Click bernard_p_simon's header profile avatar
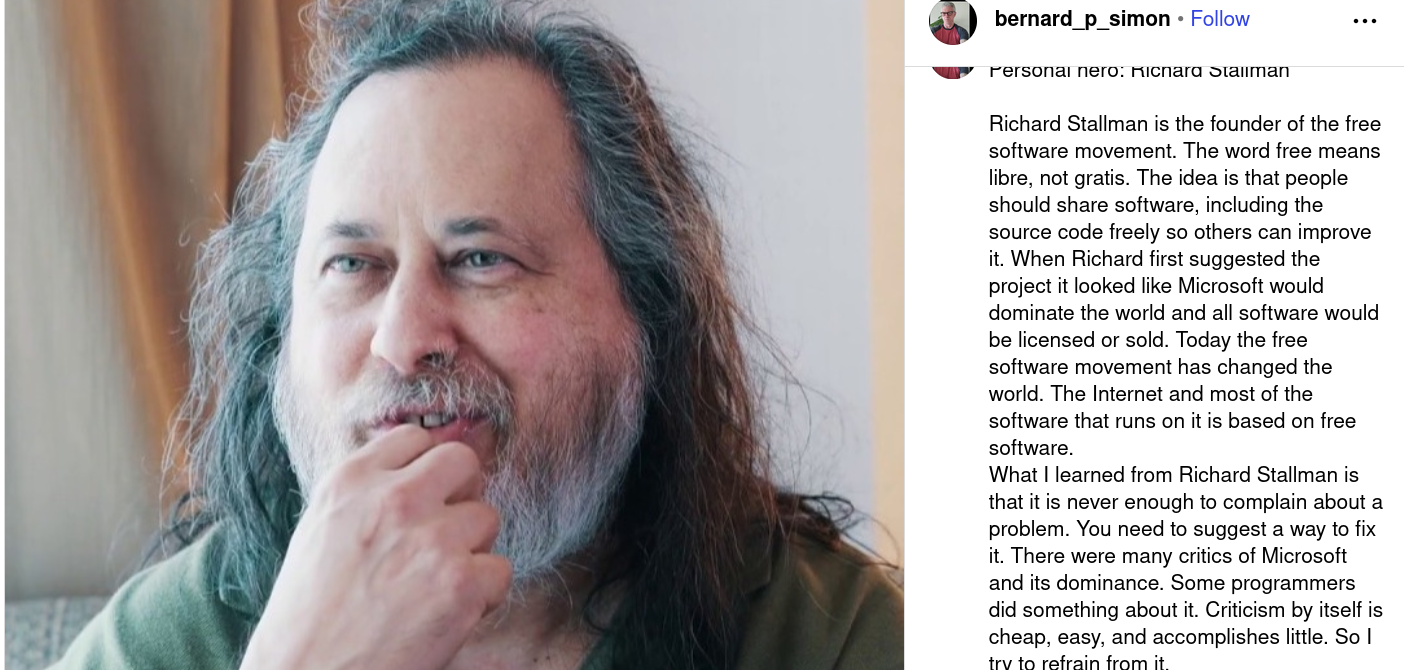Image resolution: width=1404 pixels, height=670 pixels. pos(952,21)
